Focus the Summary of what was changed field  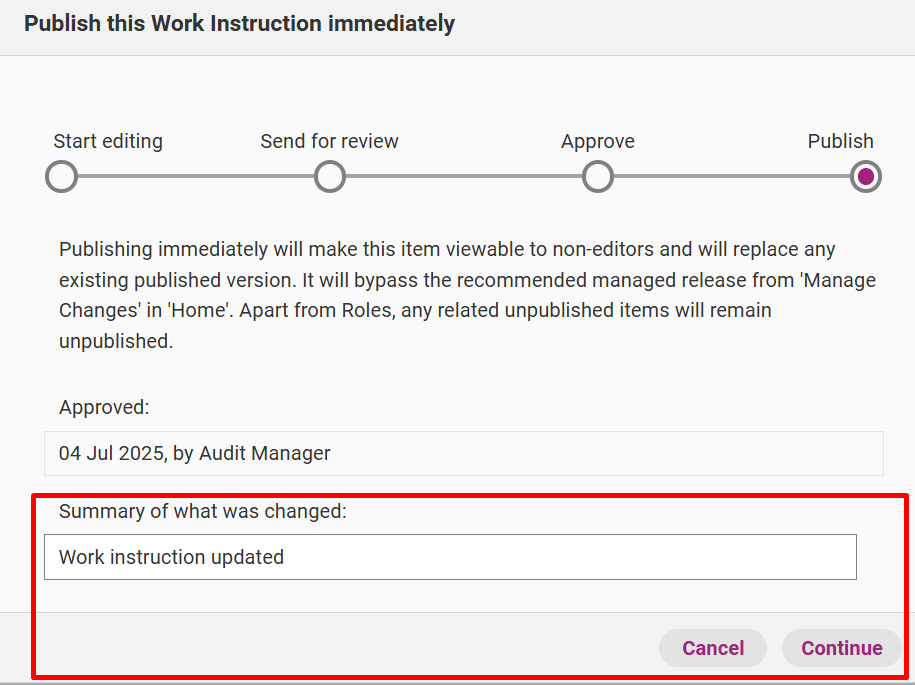pos(450,557)
